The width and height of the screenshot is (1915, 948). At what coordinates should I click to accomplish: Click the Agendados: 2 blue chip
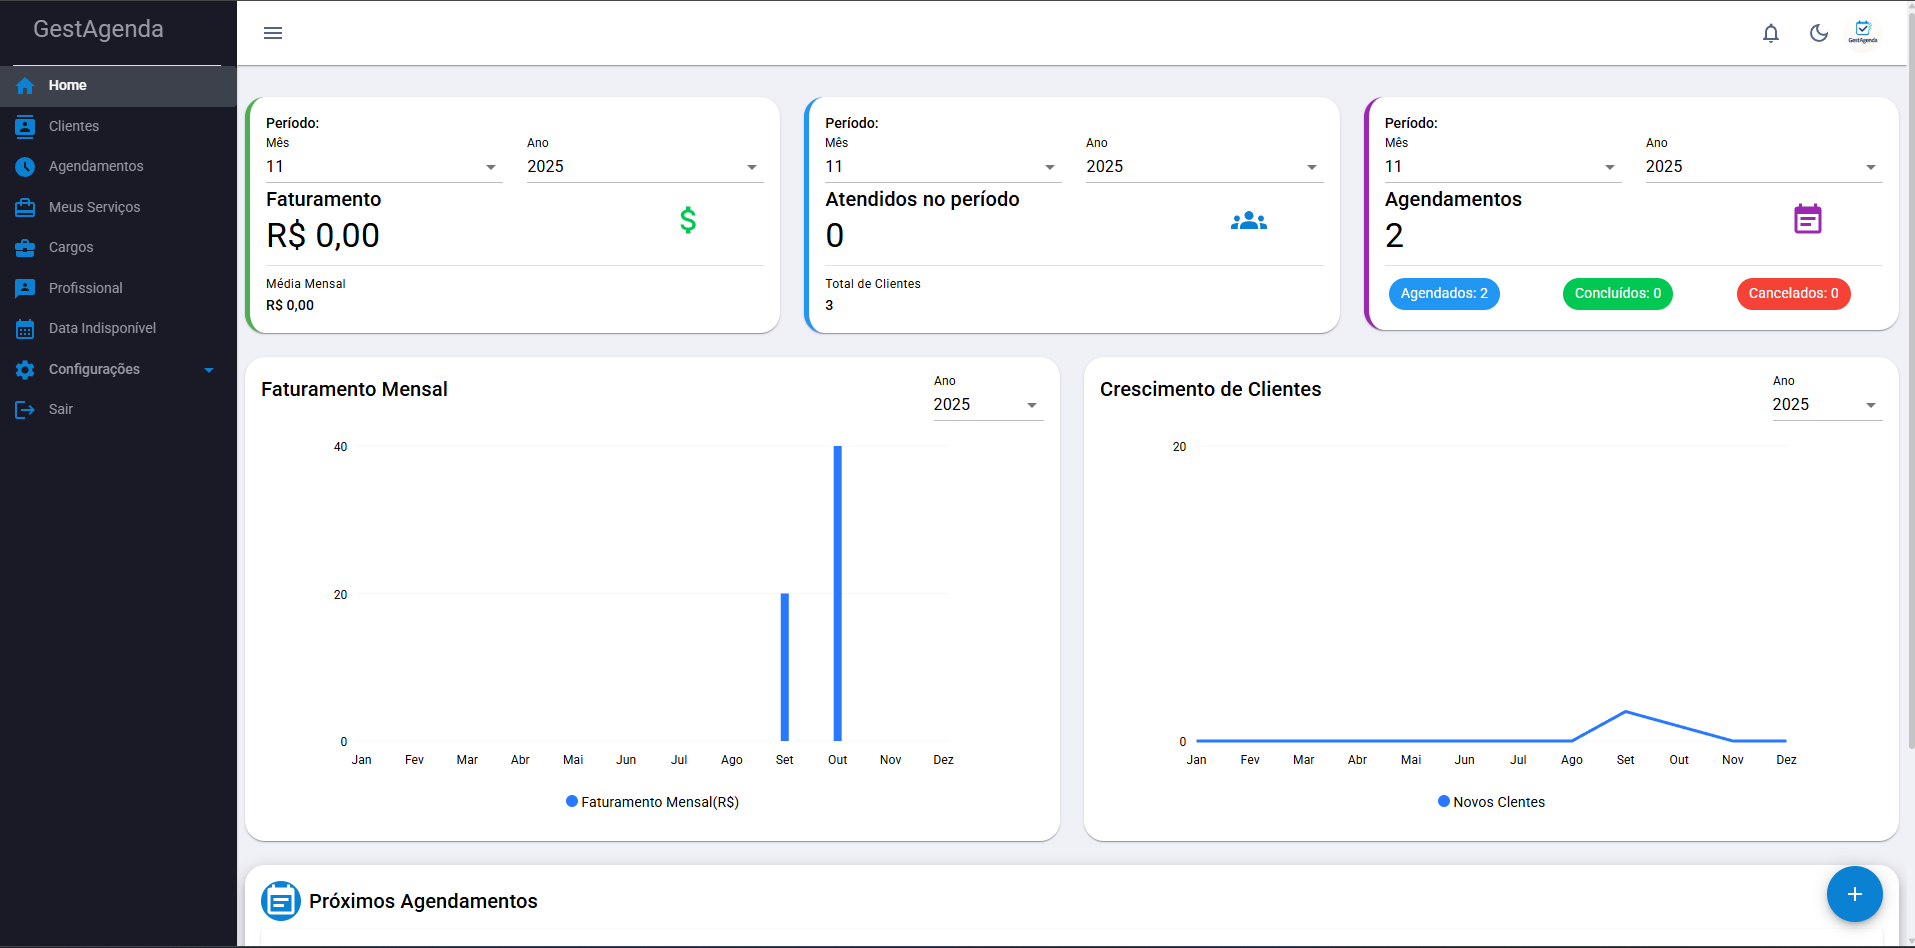tap(1443, 294)
